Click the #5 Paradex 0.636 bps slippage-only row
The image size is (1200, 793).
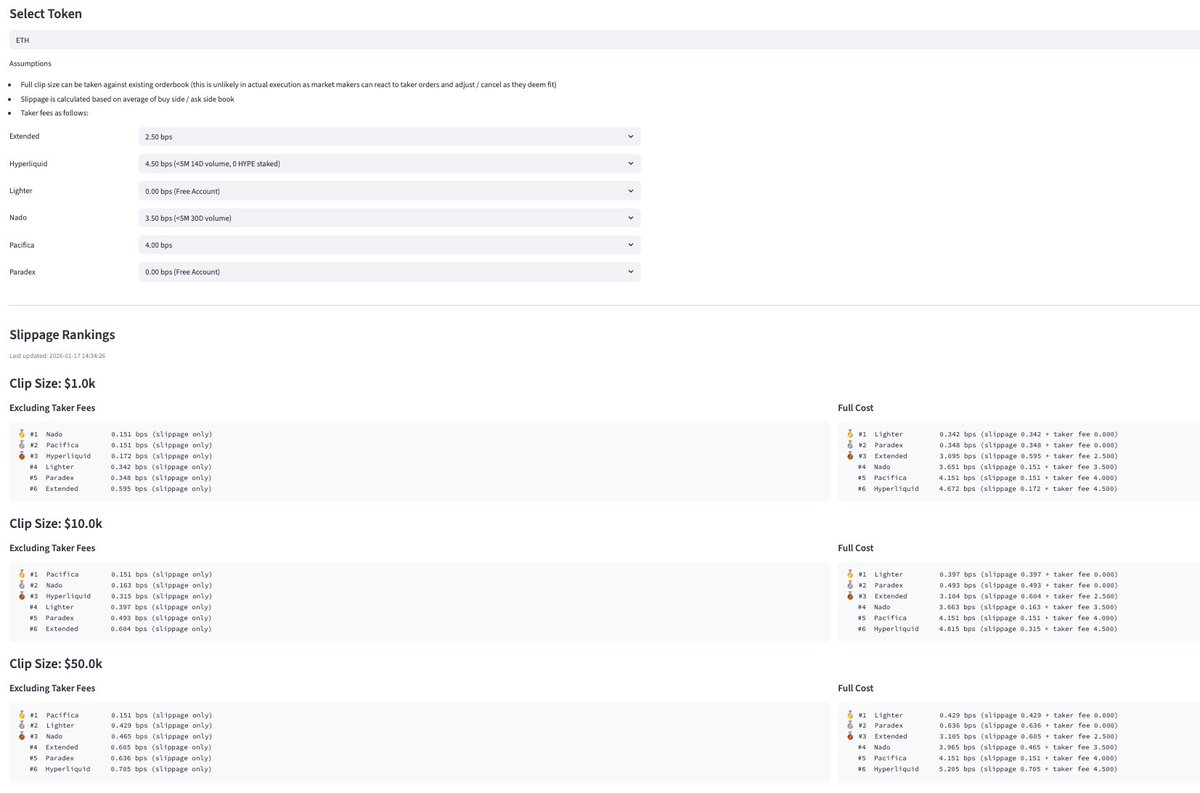point(121,759)
